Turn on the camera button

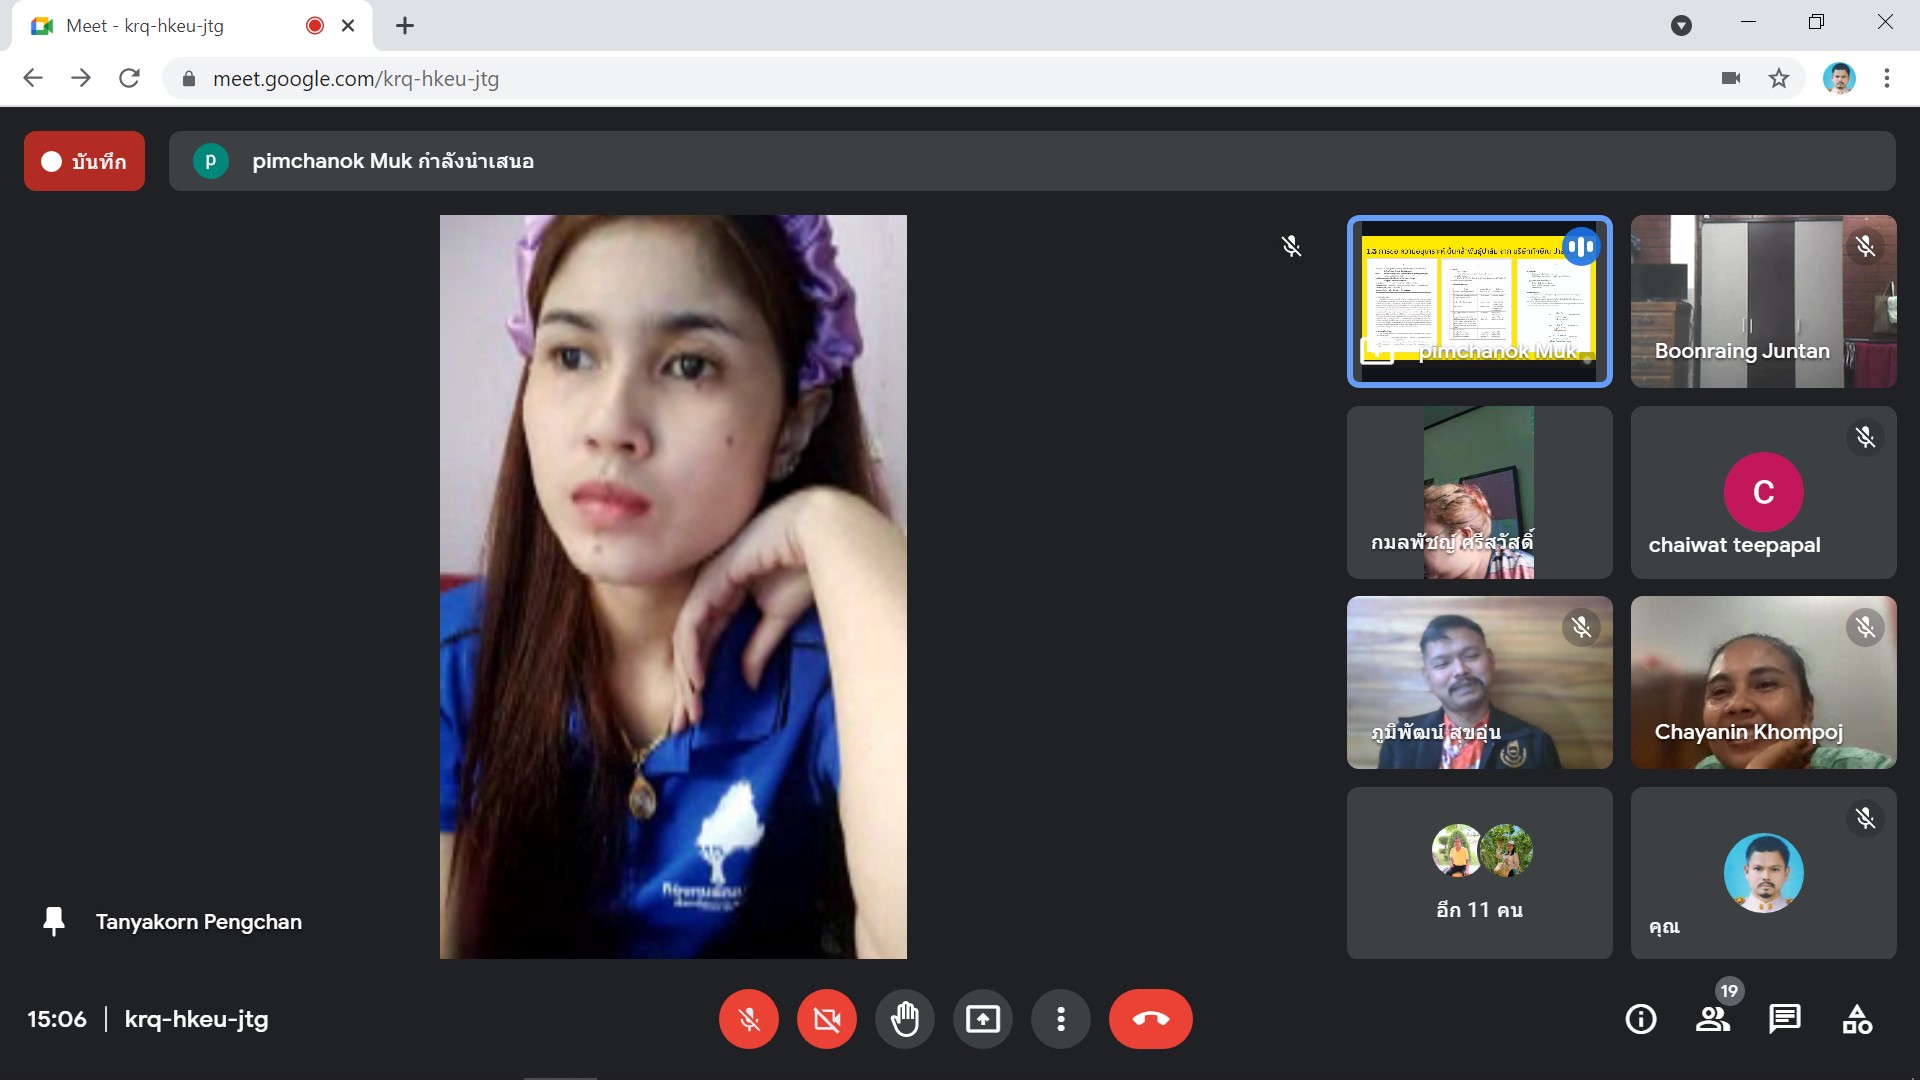tap(826, 1019)
